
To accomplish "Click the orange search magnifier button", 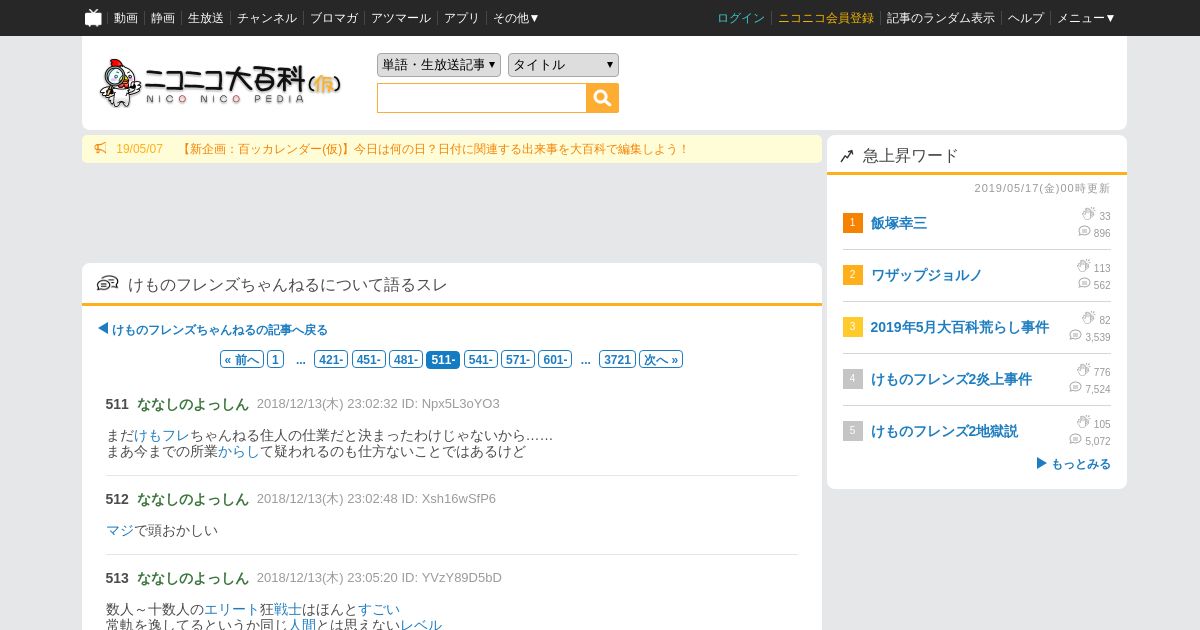I will pyautogui.click(x=603, y=98).
